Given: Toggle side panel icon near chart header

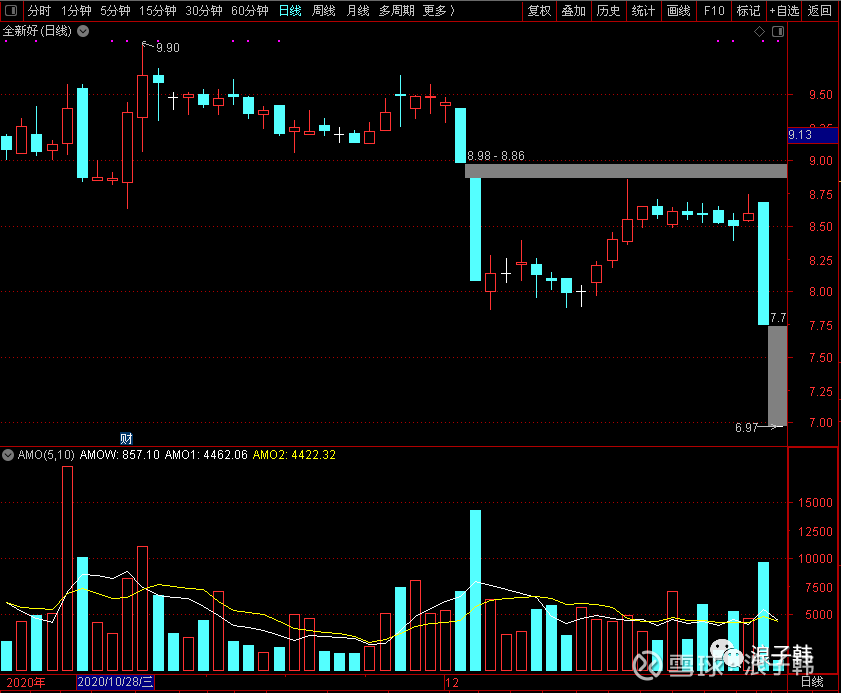Looking at the screenshot, I should tap(778, 32).
